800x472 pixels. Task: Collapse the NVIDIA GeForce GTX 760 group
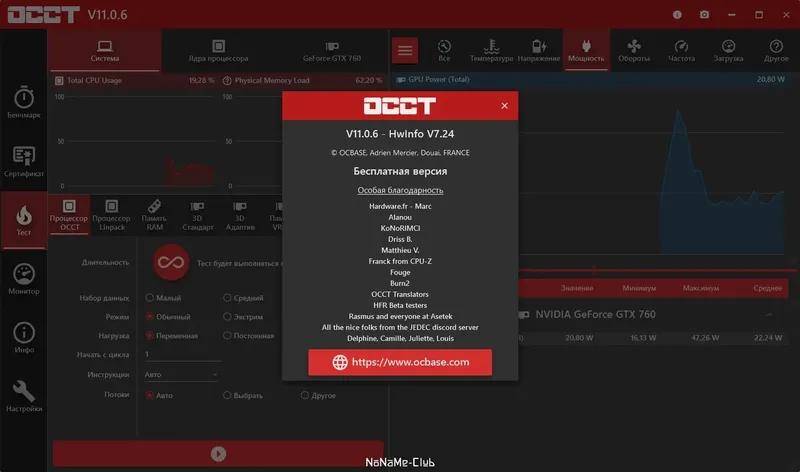[x=769, y=314]
